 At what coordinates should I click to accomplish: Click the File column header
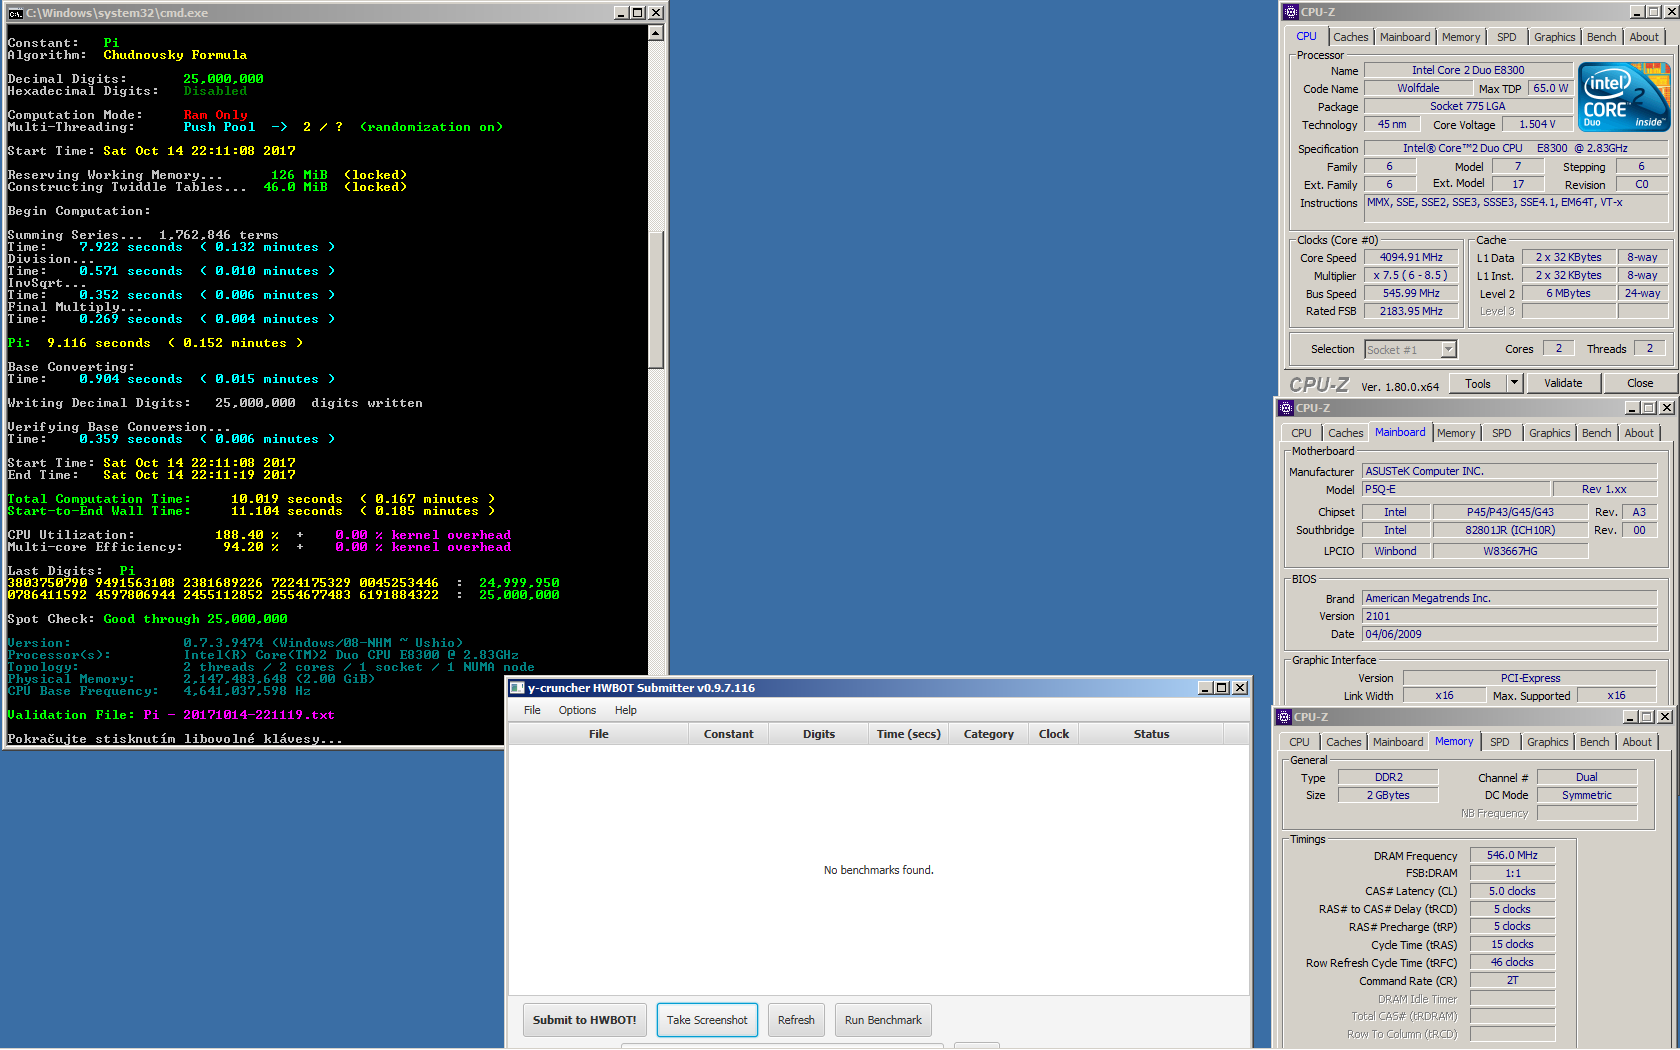598,734
